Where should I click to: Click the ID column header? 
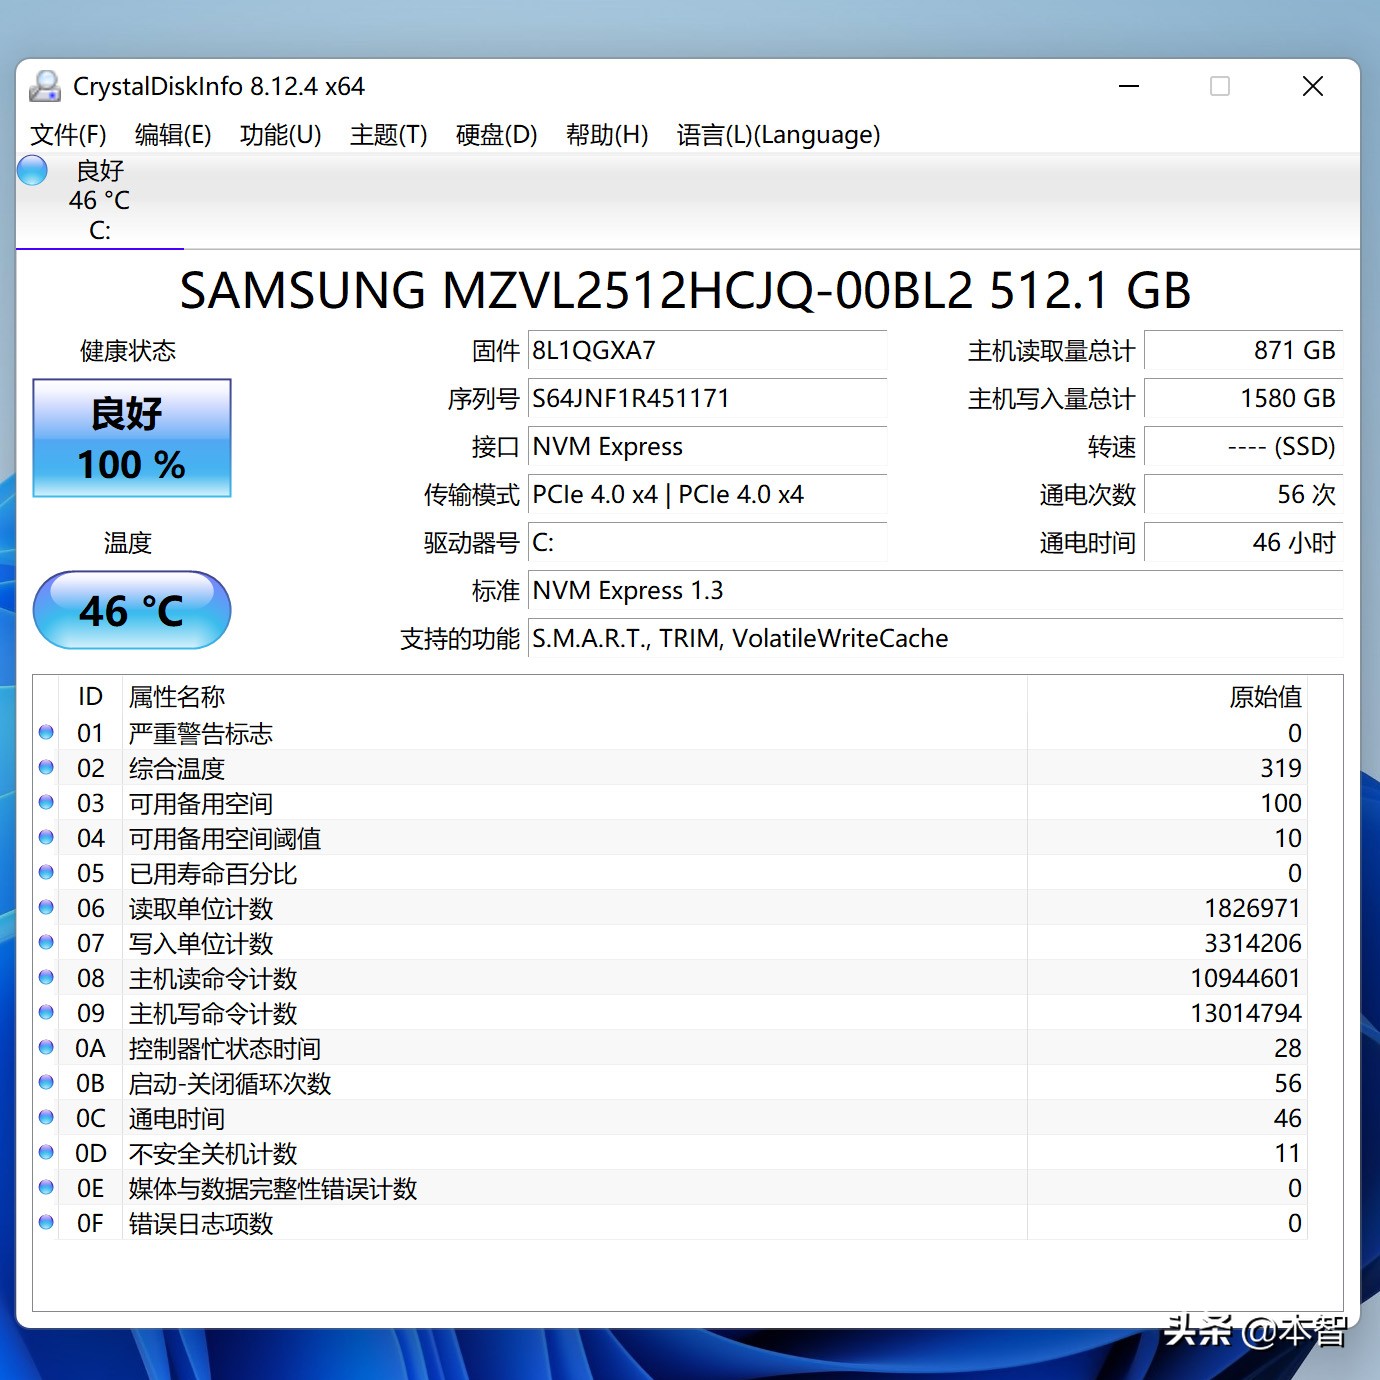pos(91,697)
